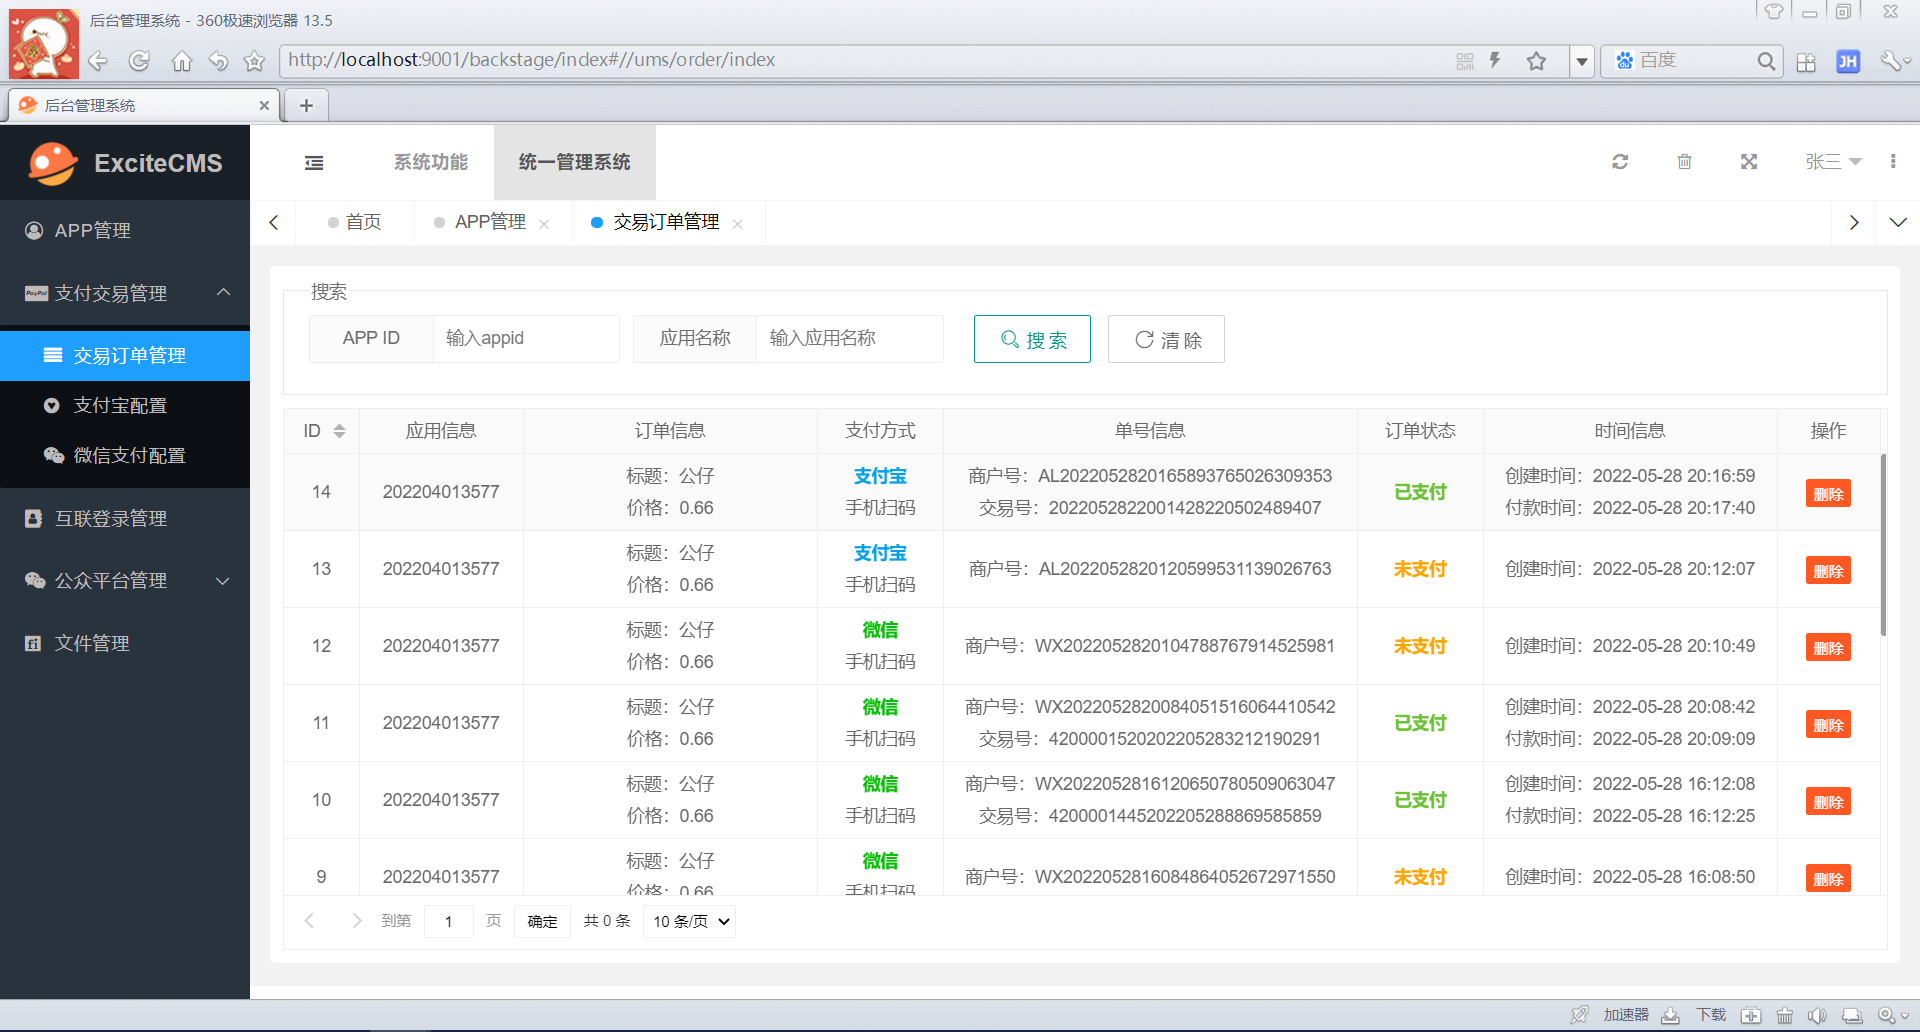Image resolution: width=1920 pixels, height=1032 pixels.
Task: Collapse the 支付交易管理 sidebar menu
Action: point(125,293)
